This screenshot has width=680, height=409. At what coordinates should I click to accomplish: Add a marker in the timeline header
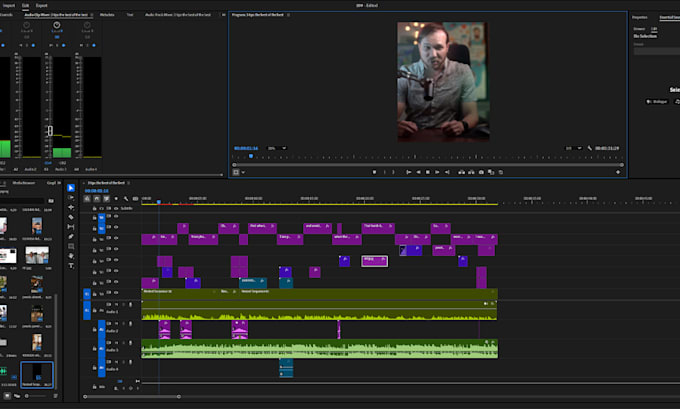(x=116, y=199)
